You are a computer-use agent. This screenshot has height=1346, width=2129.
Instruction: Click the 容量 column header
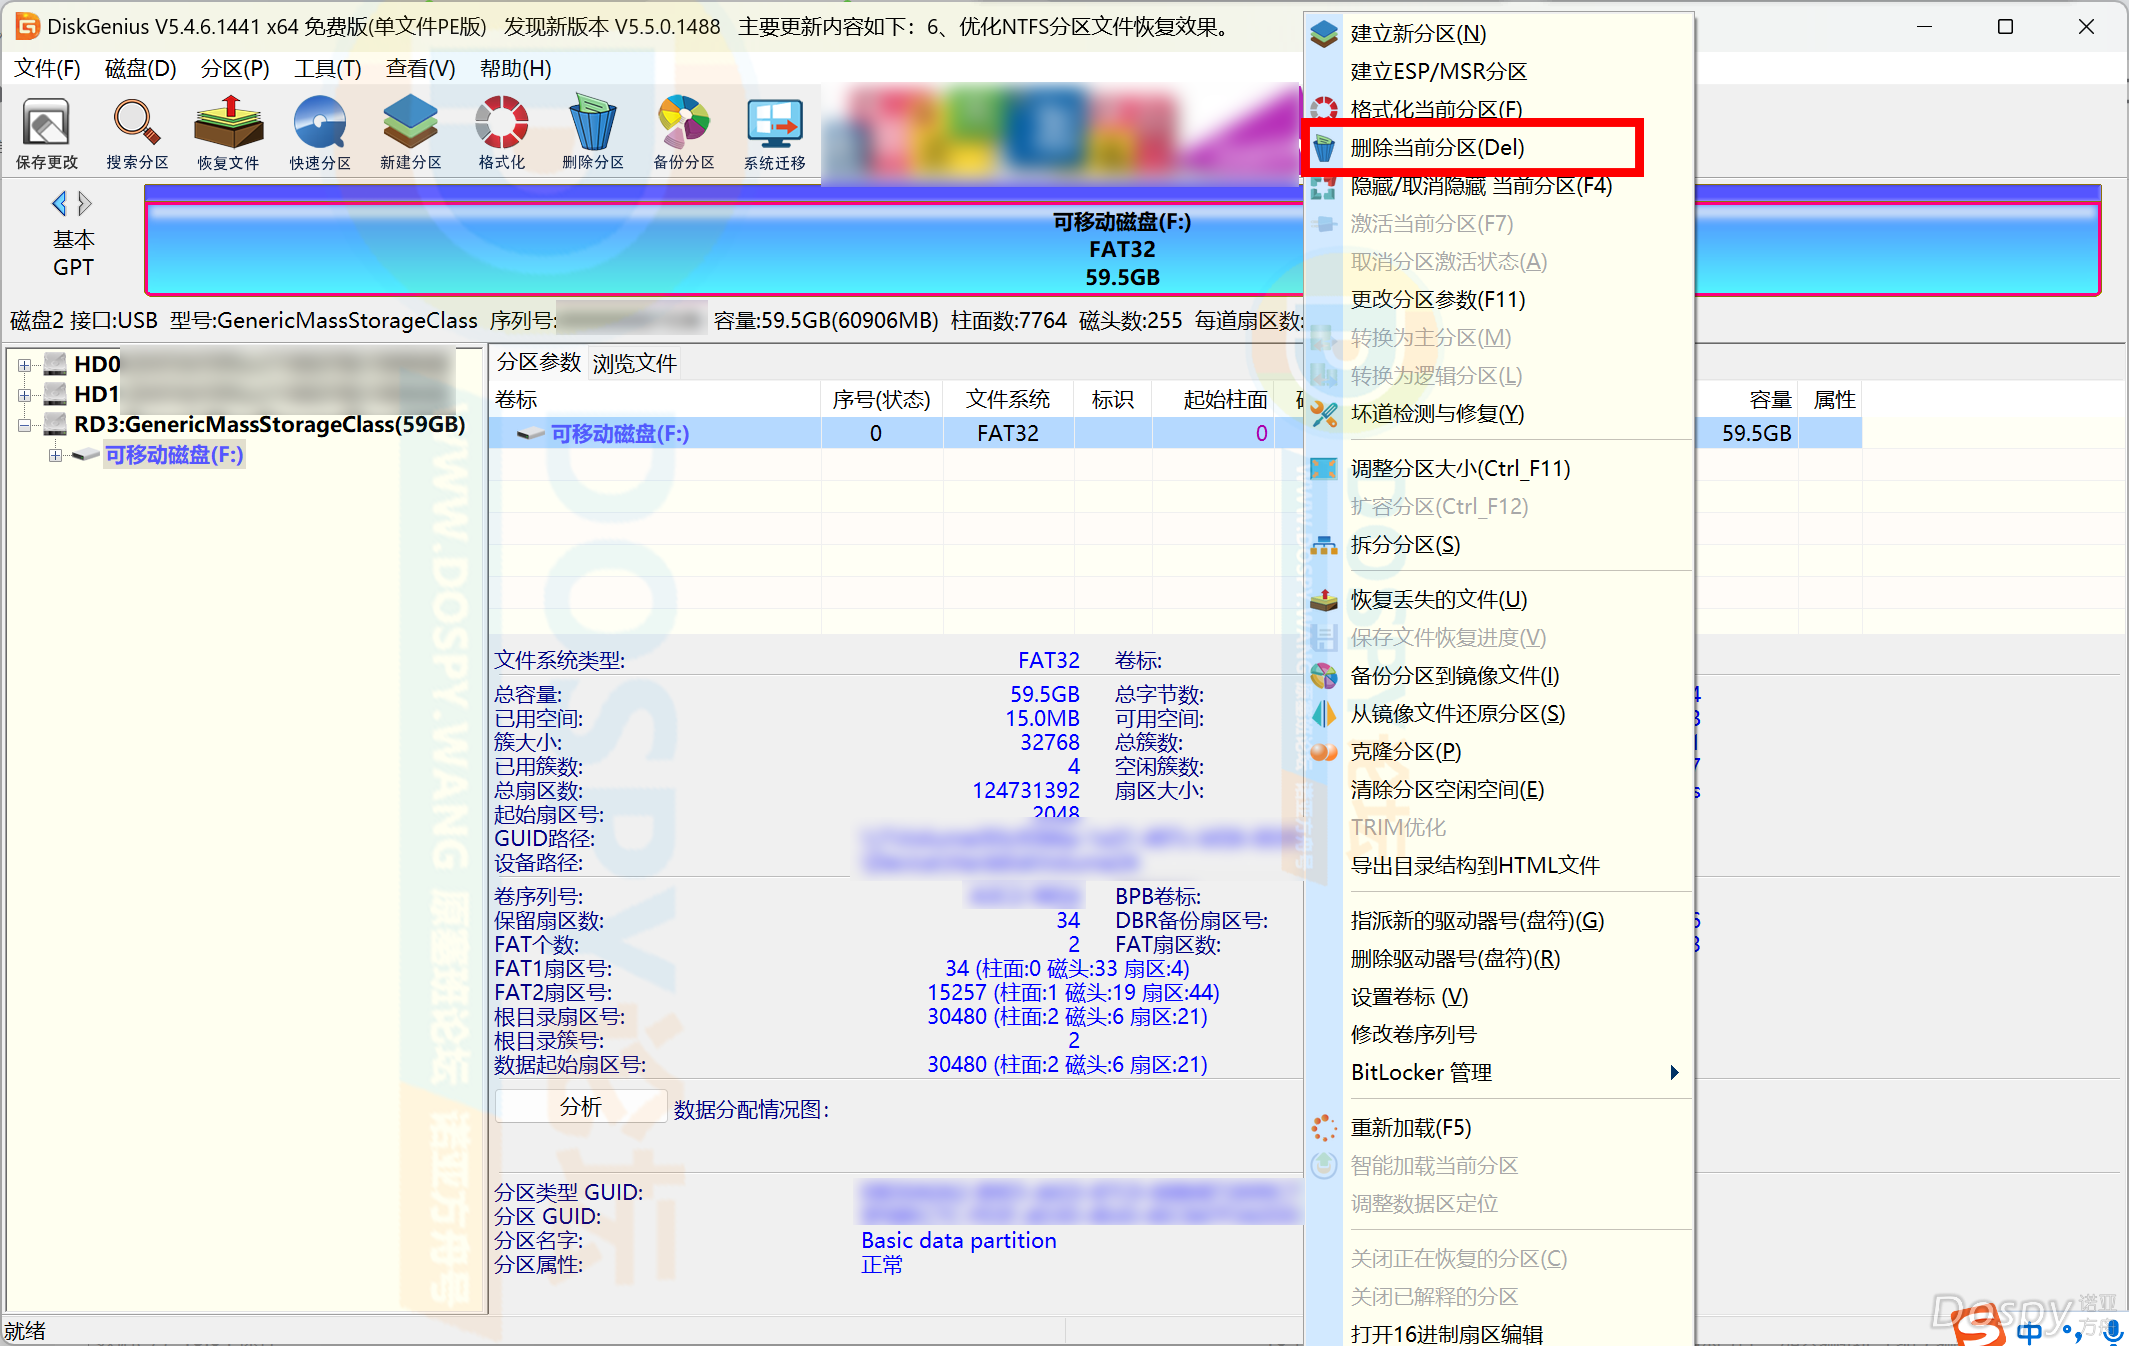click(1748, 400)
